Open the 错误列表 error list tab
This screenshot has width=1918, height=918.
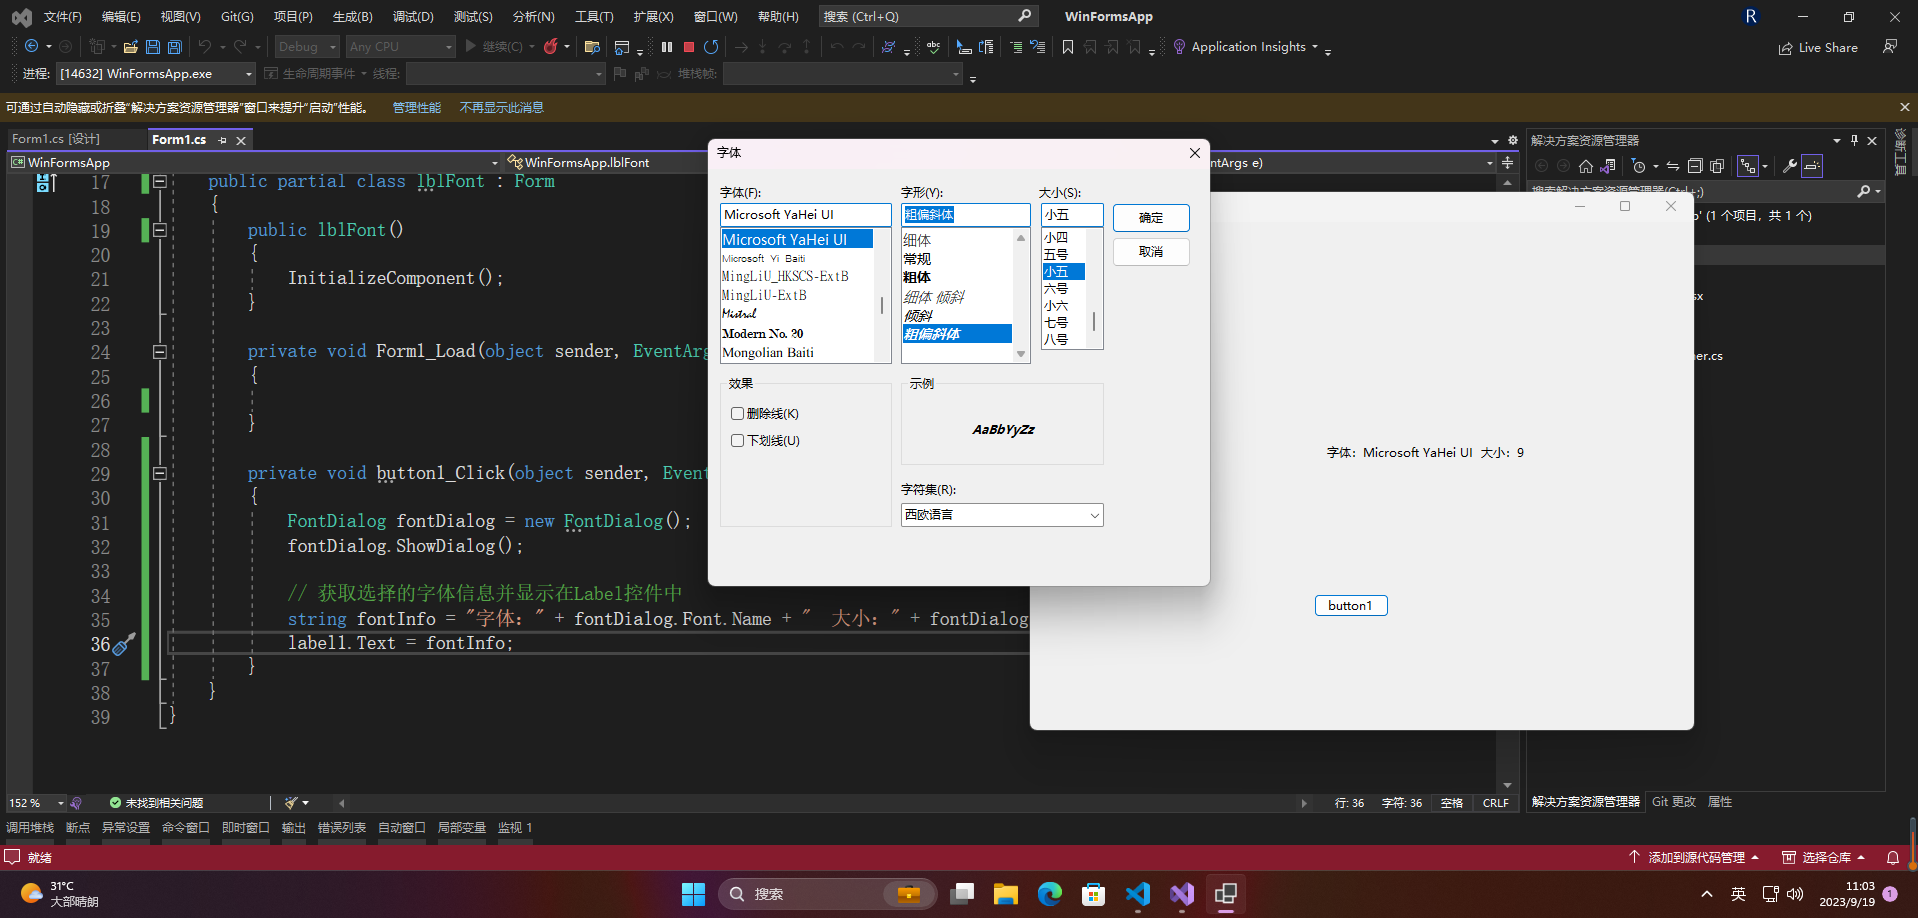point(342,828)
